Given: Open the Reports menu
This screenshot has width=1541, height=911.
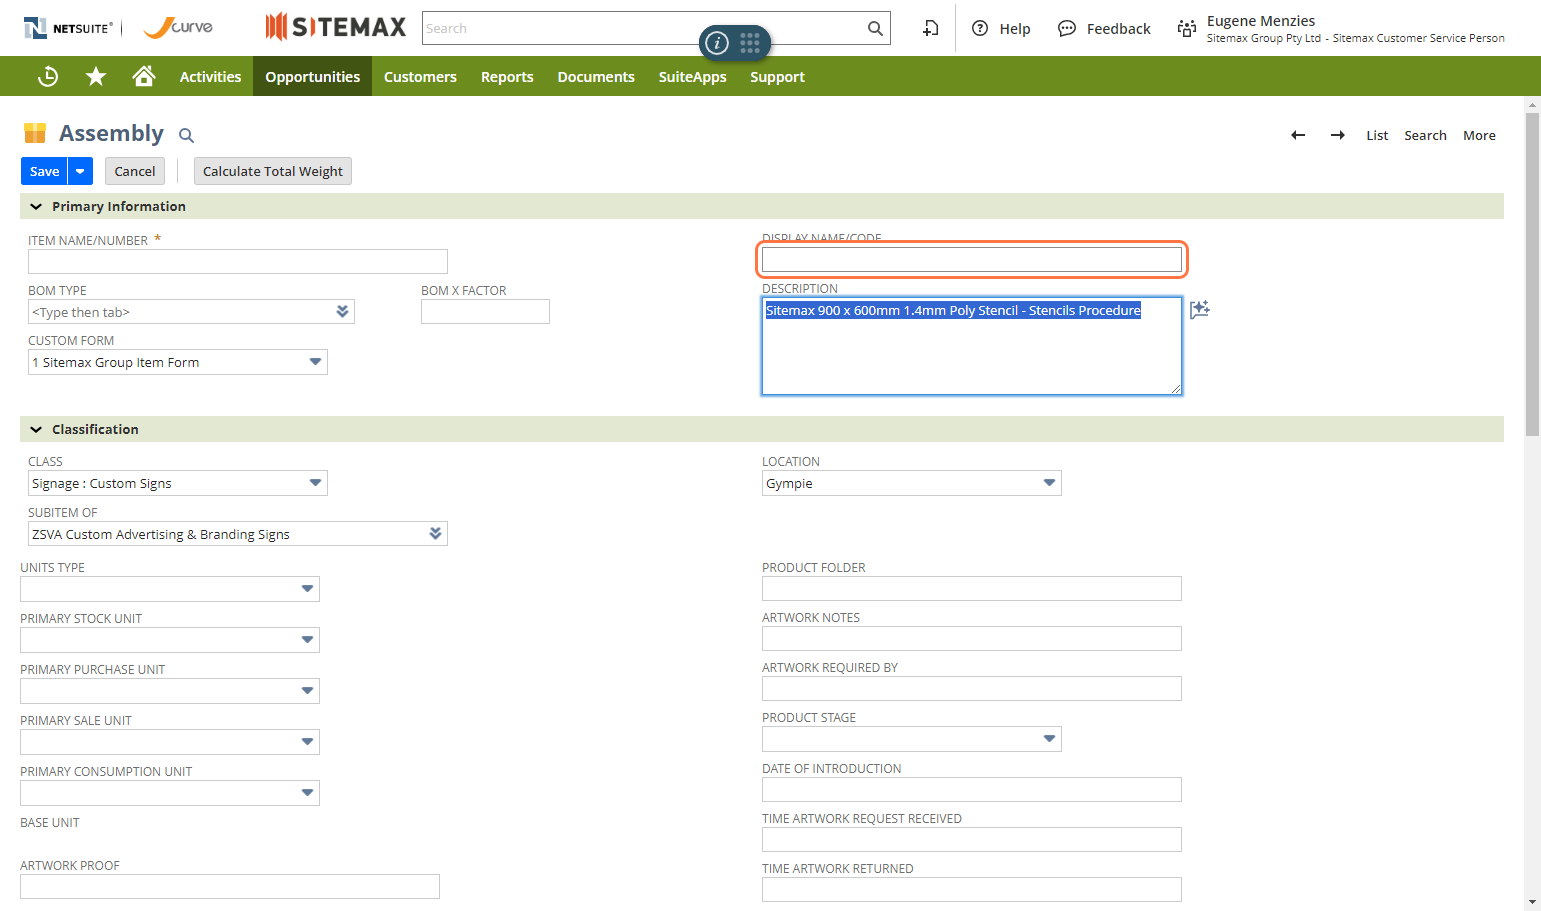Looking at the screenshot, I should coord(507,76).
